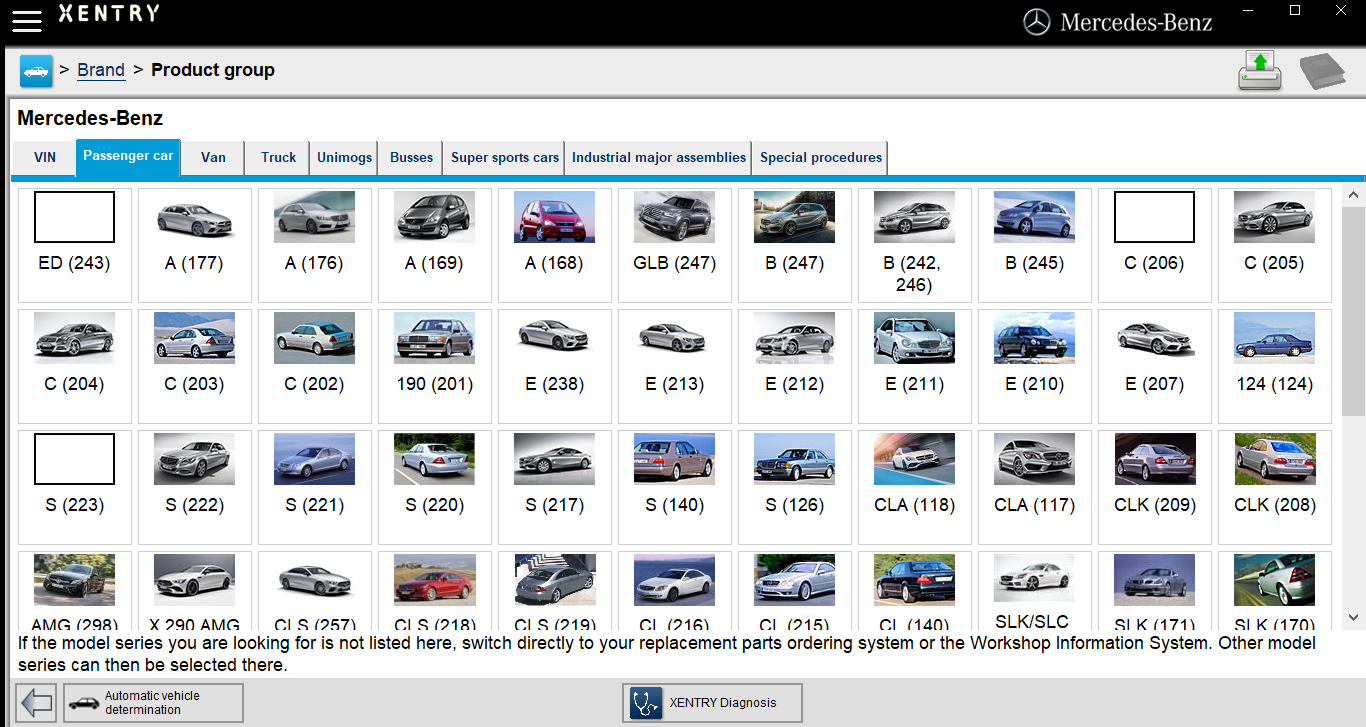Viewport: 1366px width, 727px height.
Task: Open the XENTRY hamburger menu
Action: coord(27,20)
